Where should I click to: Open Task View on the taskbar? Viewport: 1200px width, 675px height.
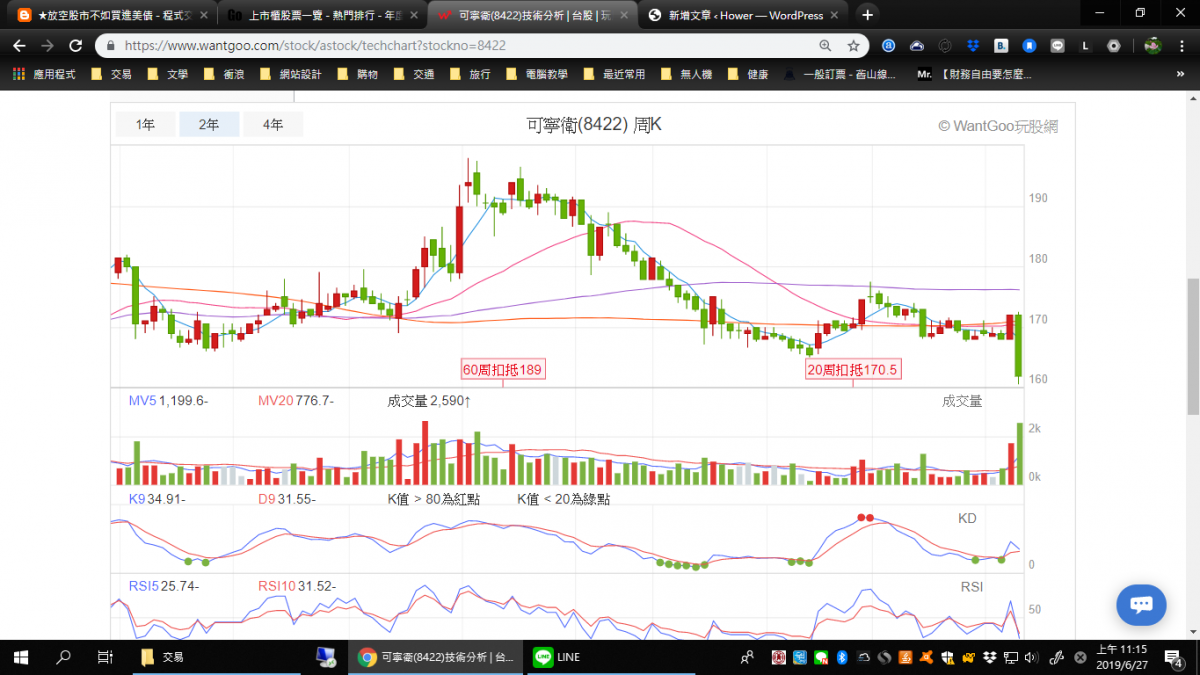click(x=104, y=657)
